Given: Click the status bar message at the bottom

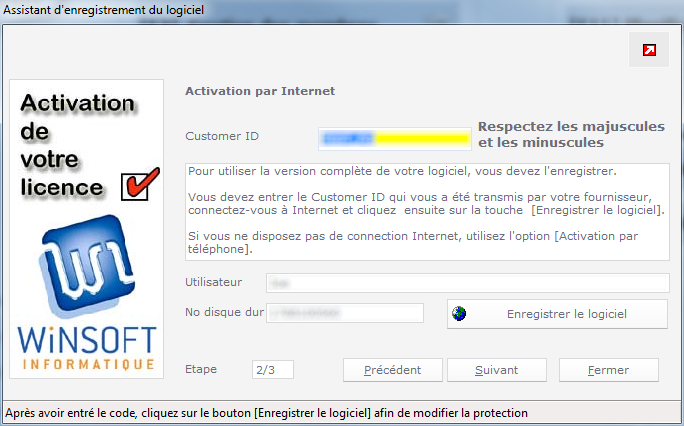Looking at the screenshot, I should pyautogui.click(x=267, y=413).
